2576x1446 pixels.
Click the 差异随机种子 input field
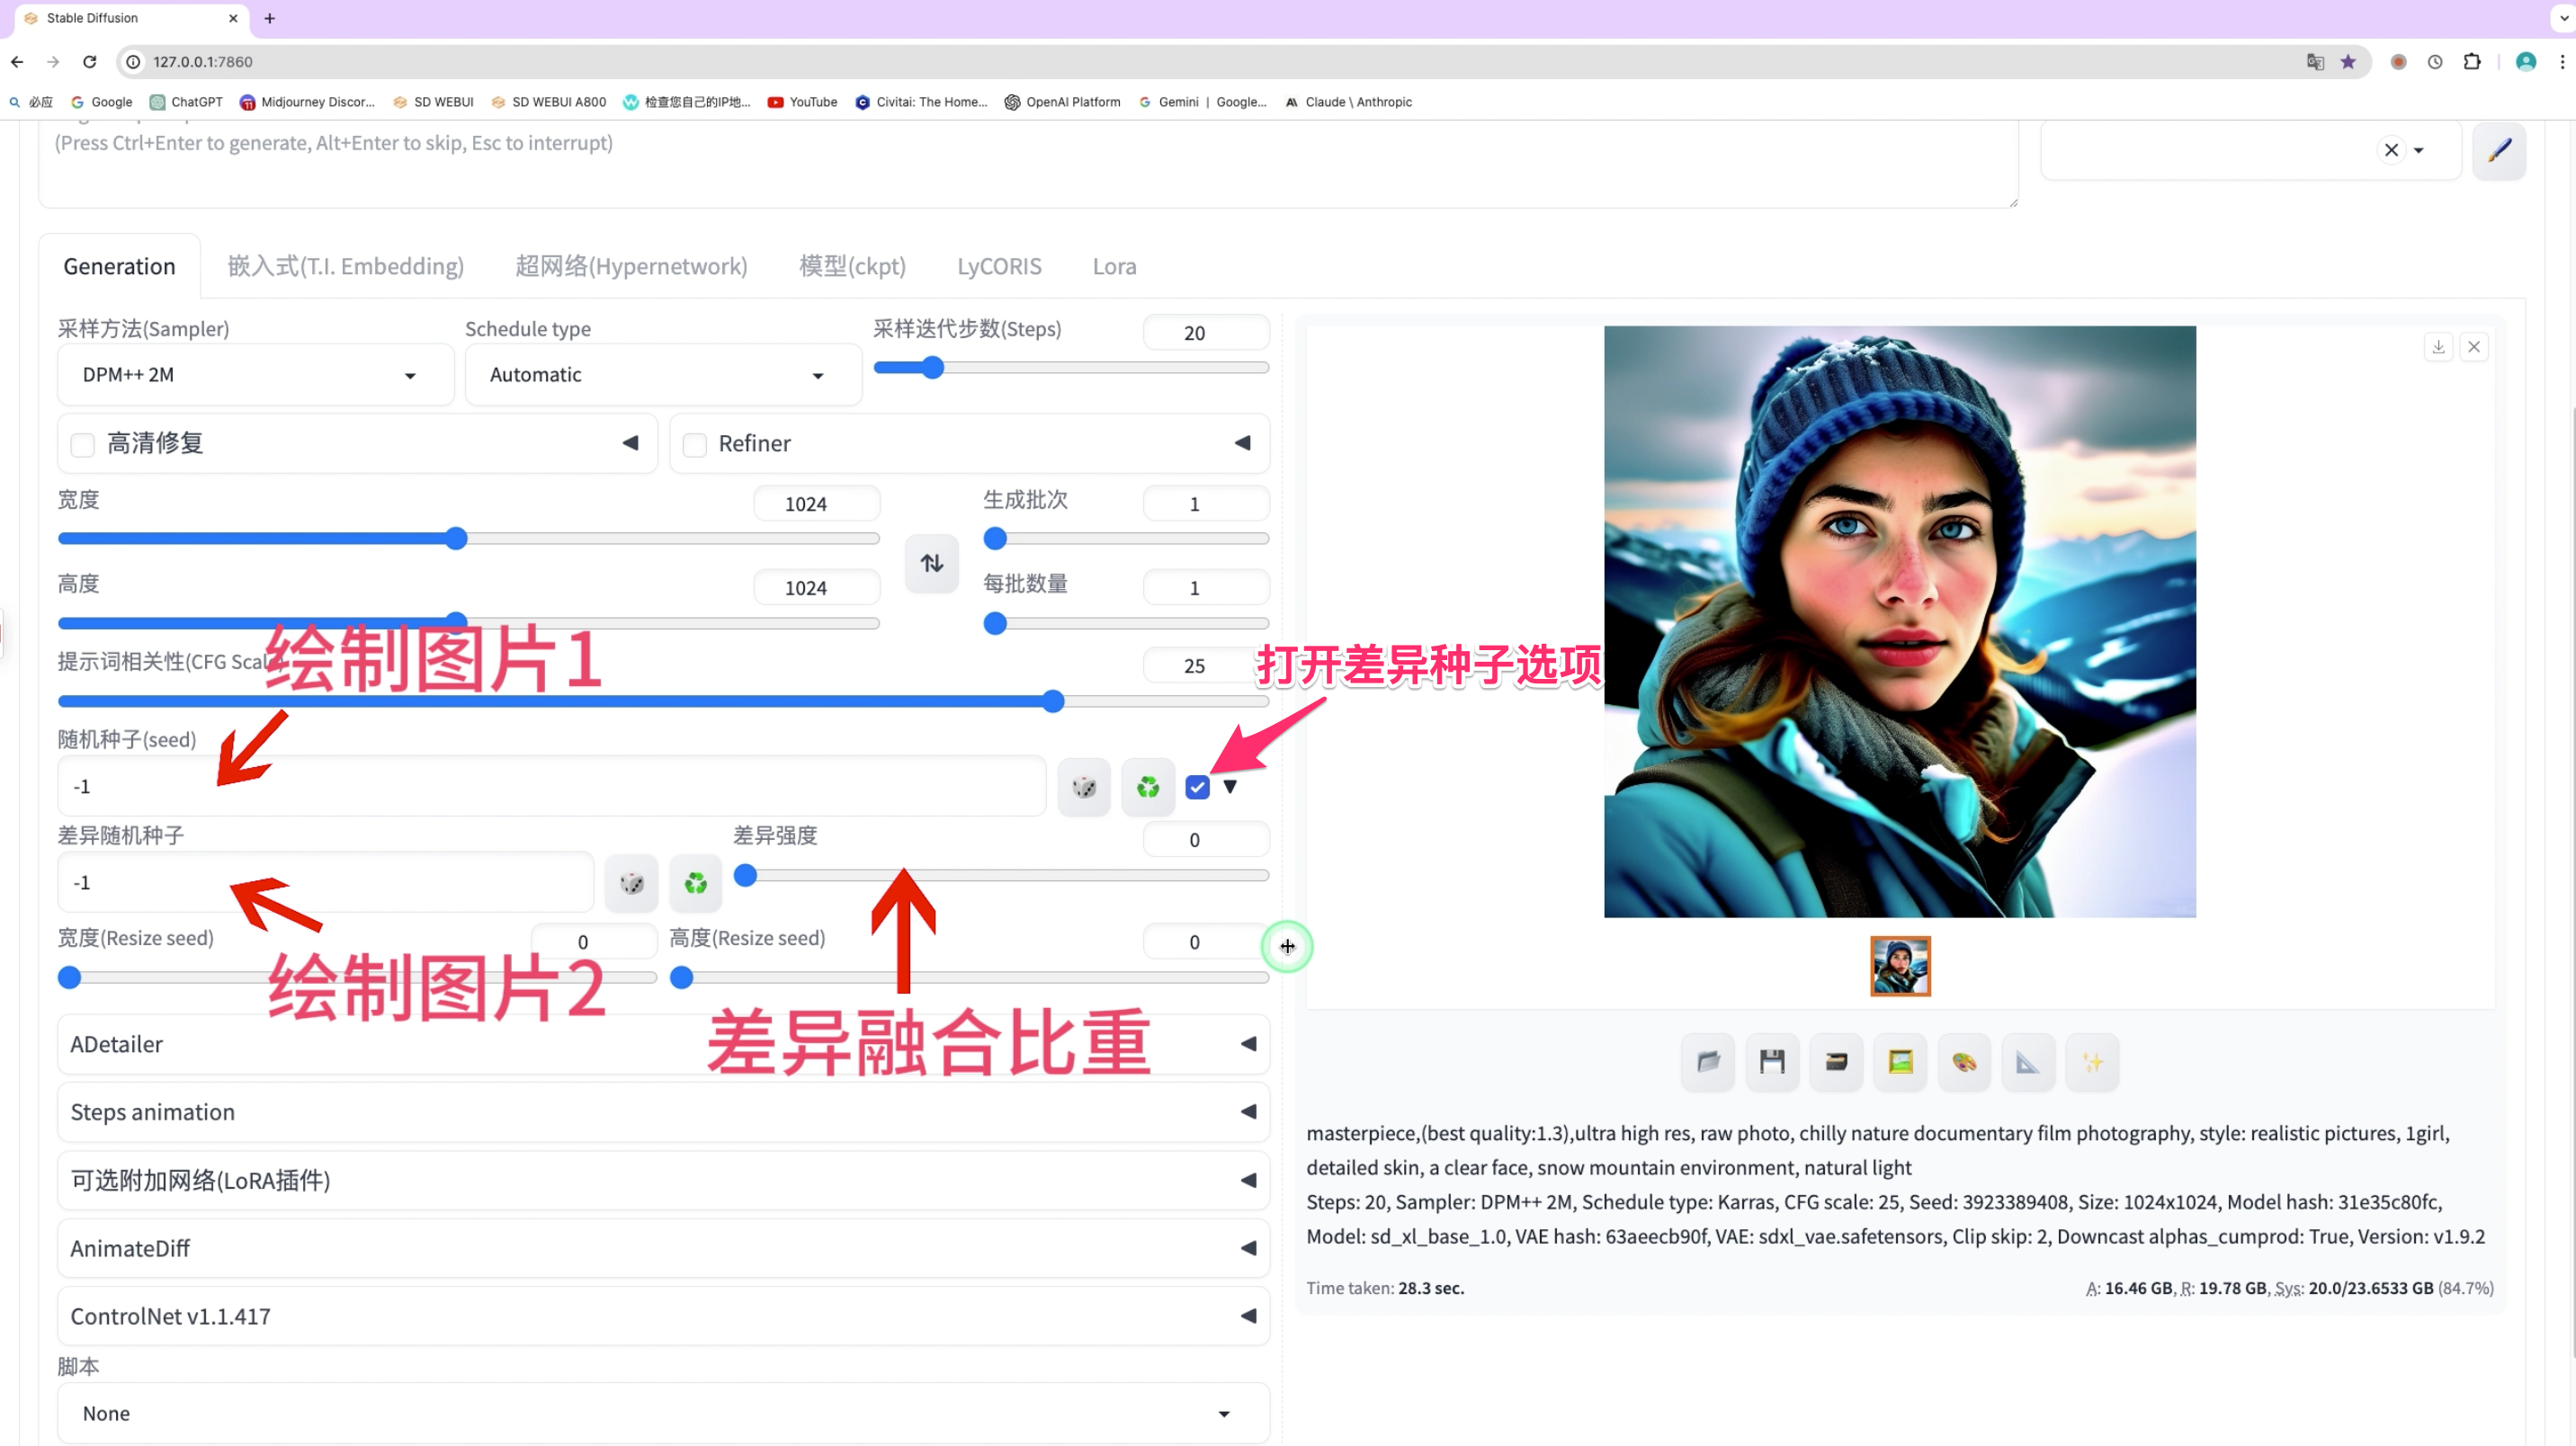click(x=326, y=883)
